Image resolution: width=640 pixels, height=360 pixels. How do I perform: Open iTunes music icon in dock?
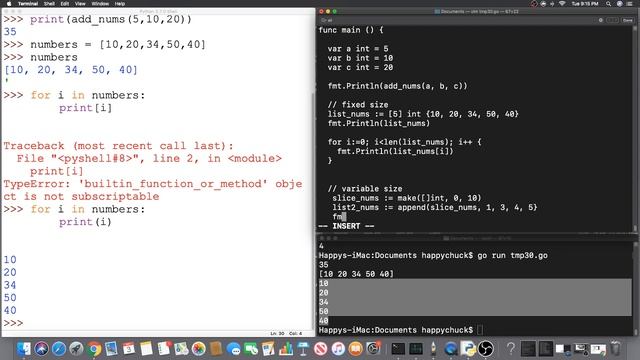pos(338,349)
